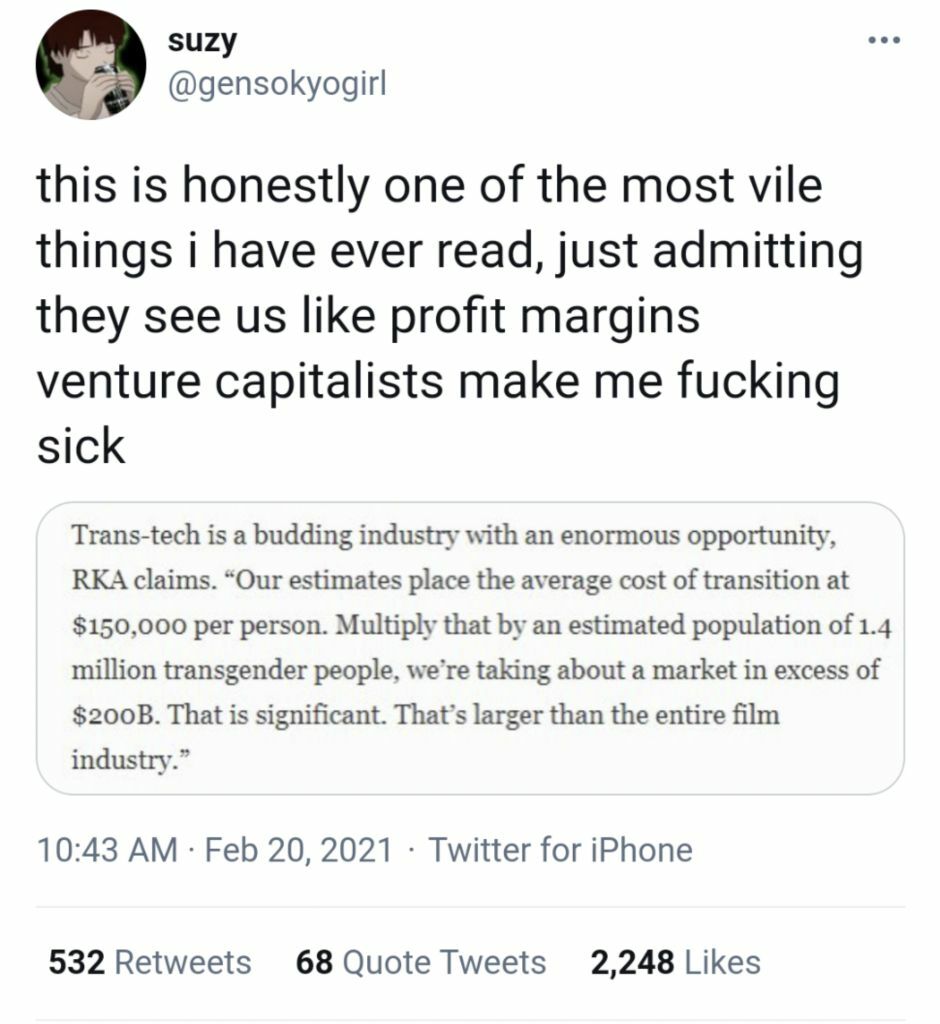Click the Feb 20, 2021 date

(299, 850)
